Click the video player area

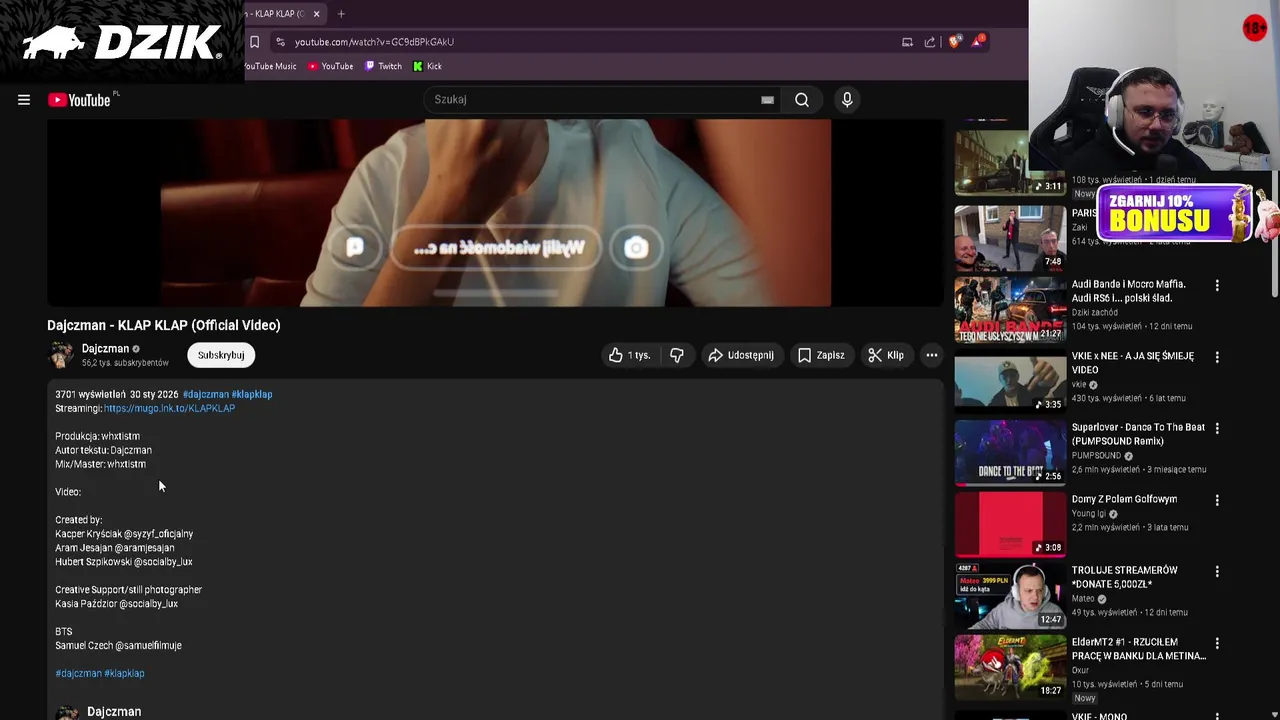click(x=495, y=213)
